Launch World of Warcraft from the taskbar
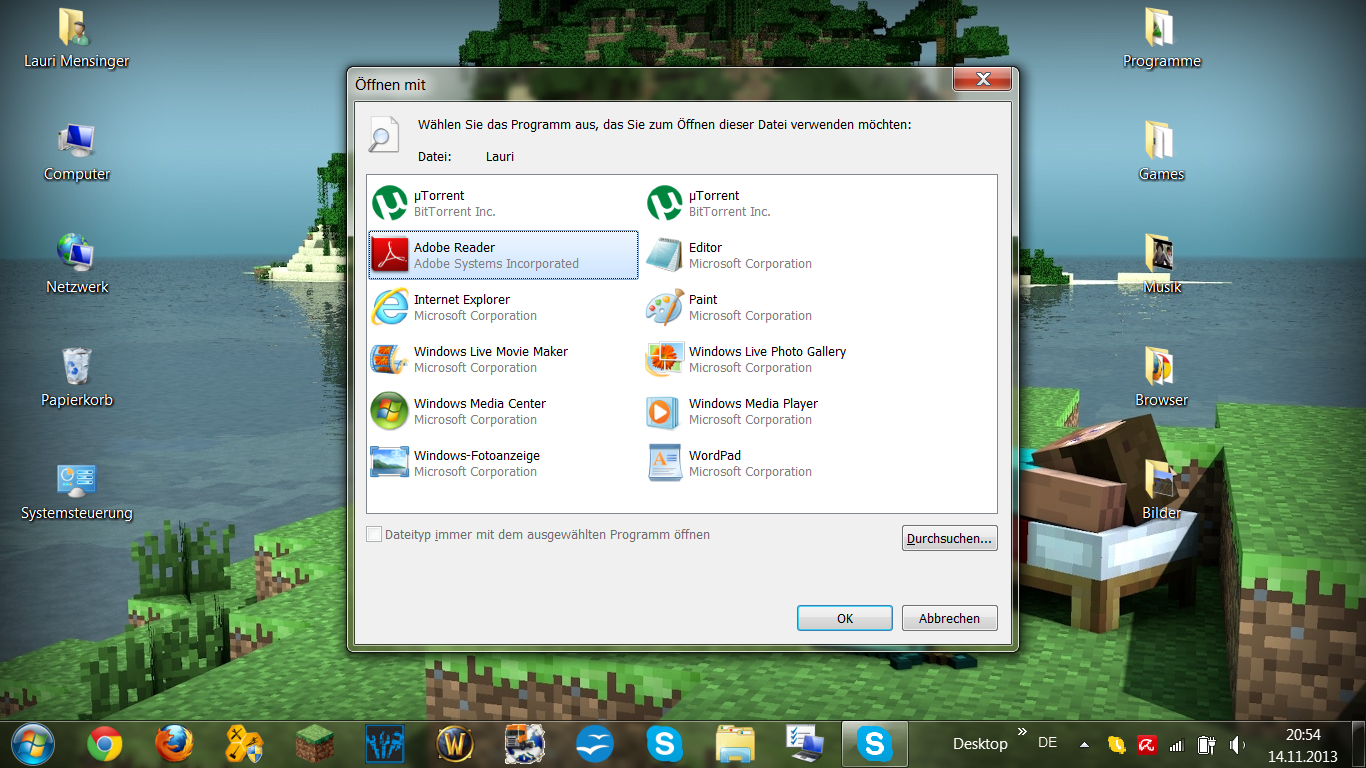 pos(454,744)
